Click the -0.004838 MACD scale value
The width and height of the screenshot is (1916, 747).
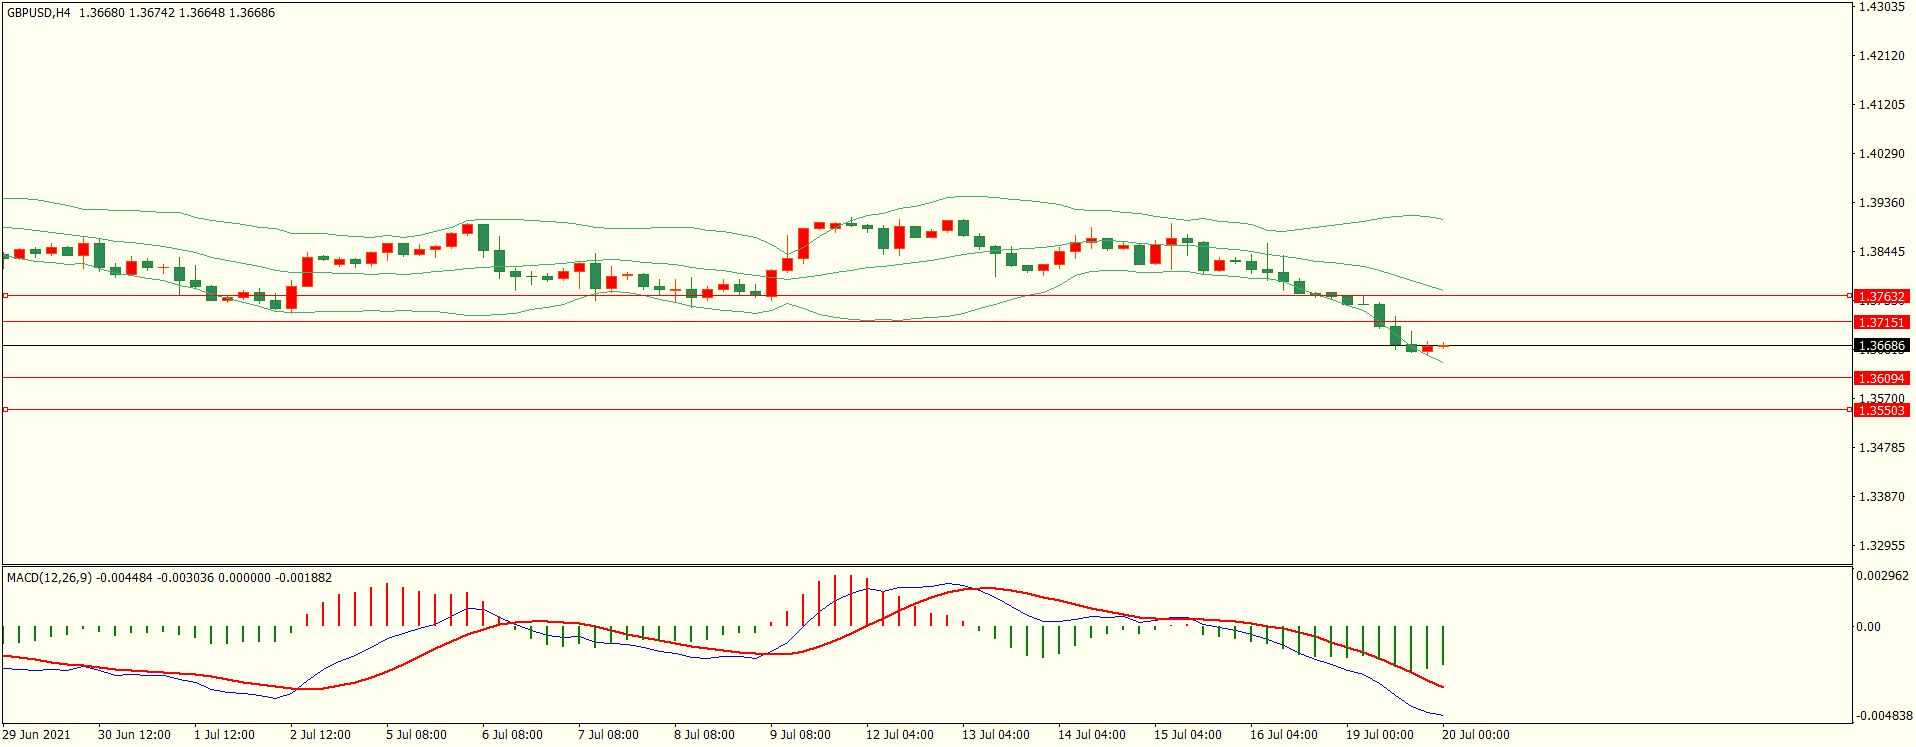pyautogui.click(x=1884, y=716)
